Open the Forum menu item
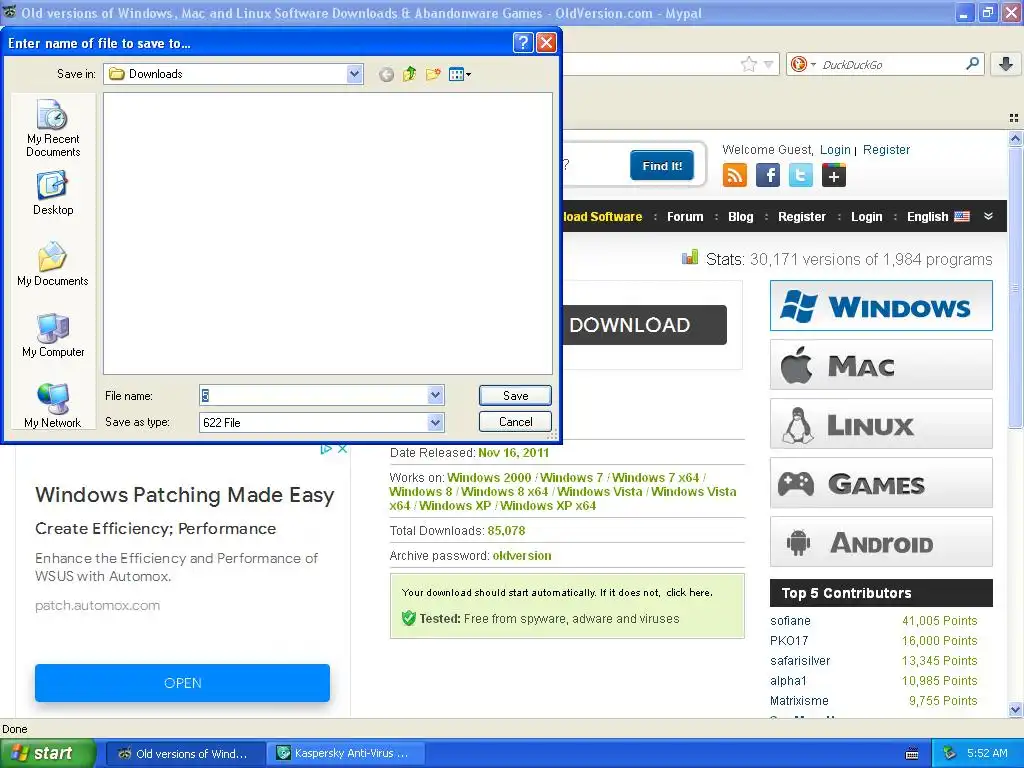This screenshot has width=1024, height=768. pos(685,217)
